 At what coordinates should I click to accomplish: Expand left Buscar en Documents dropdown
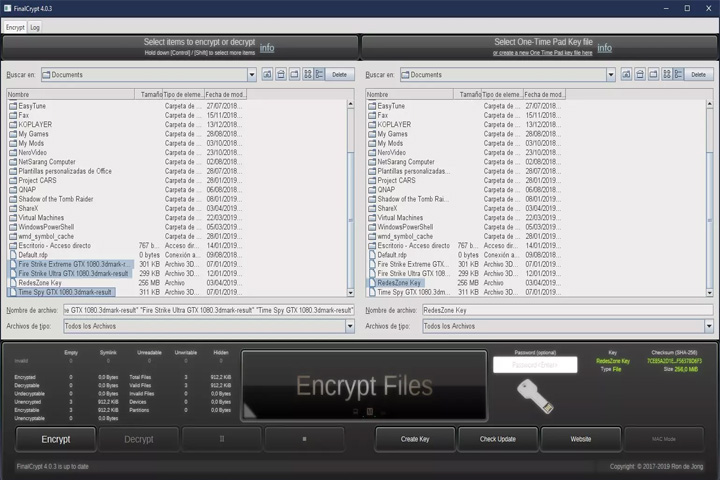[252, 74]
